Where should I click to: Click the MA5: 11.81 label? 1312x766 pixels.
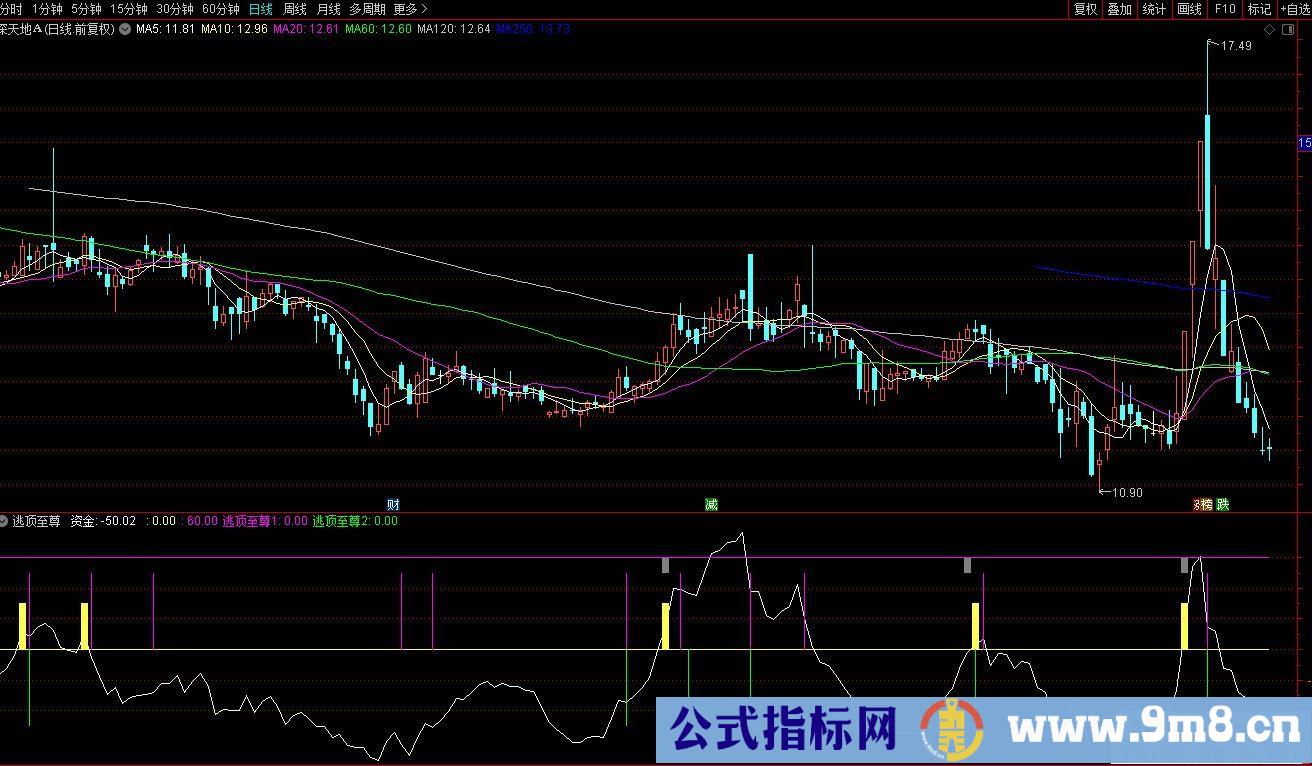(165, 29)
